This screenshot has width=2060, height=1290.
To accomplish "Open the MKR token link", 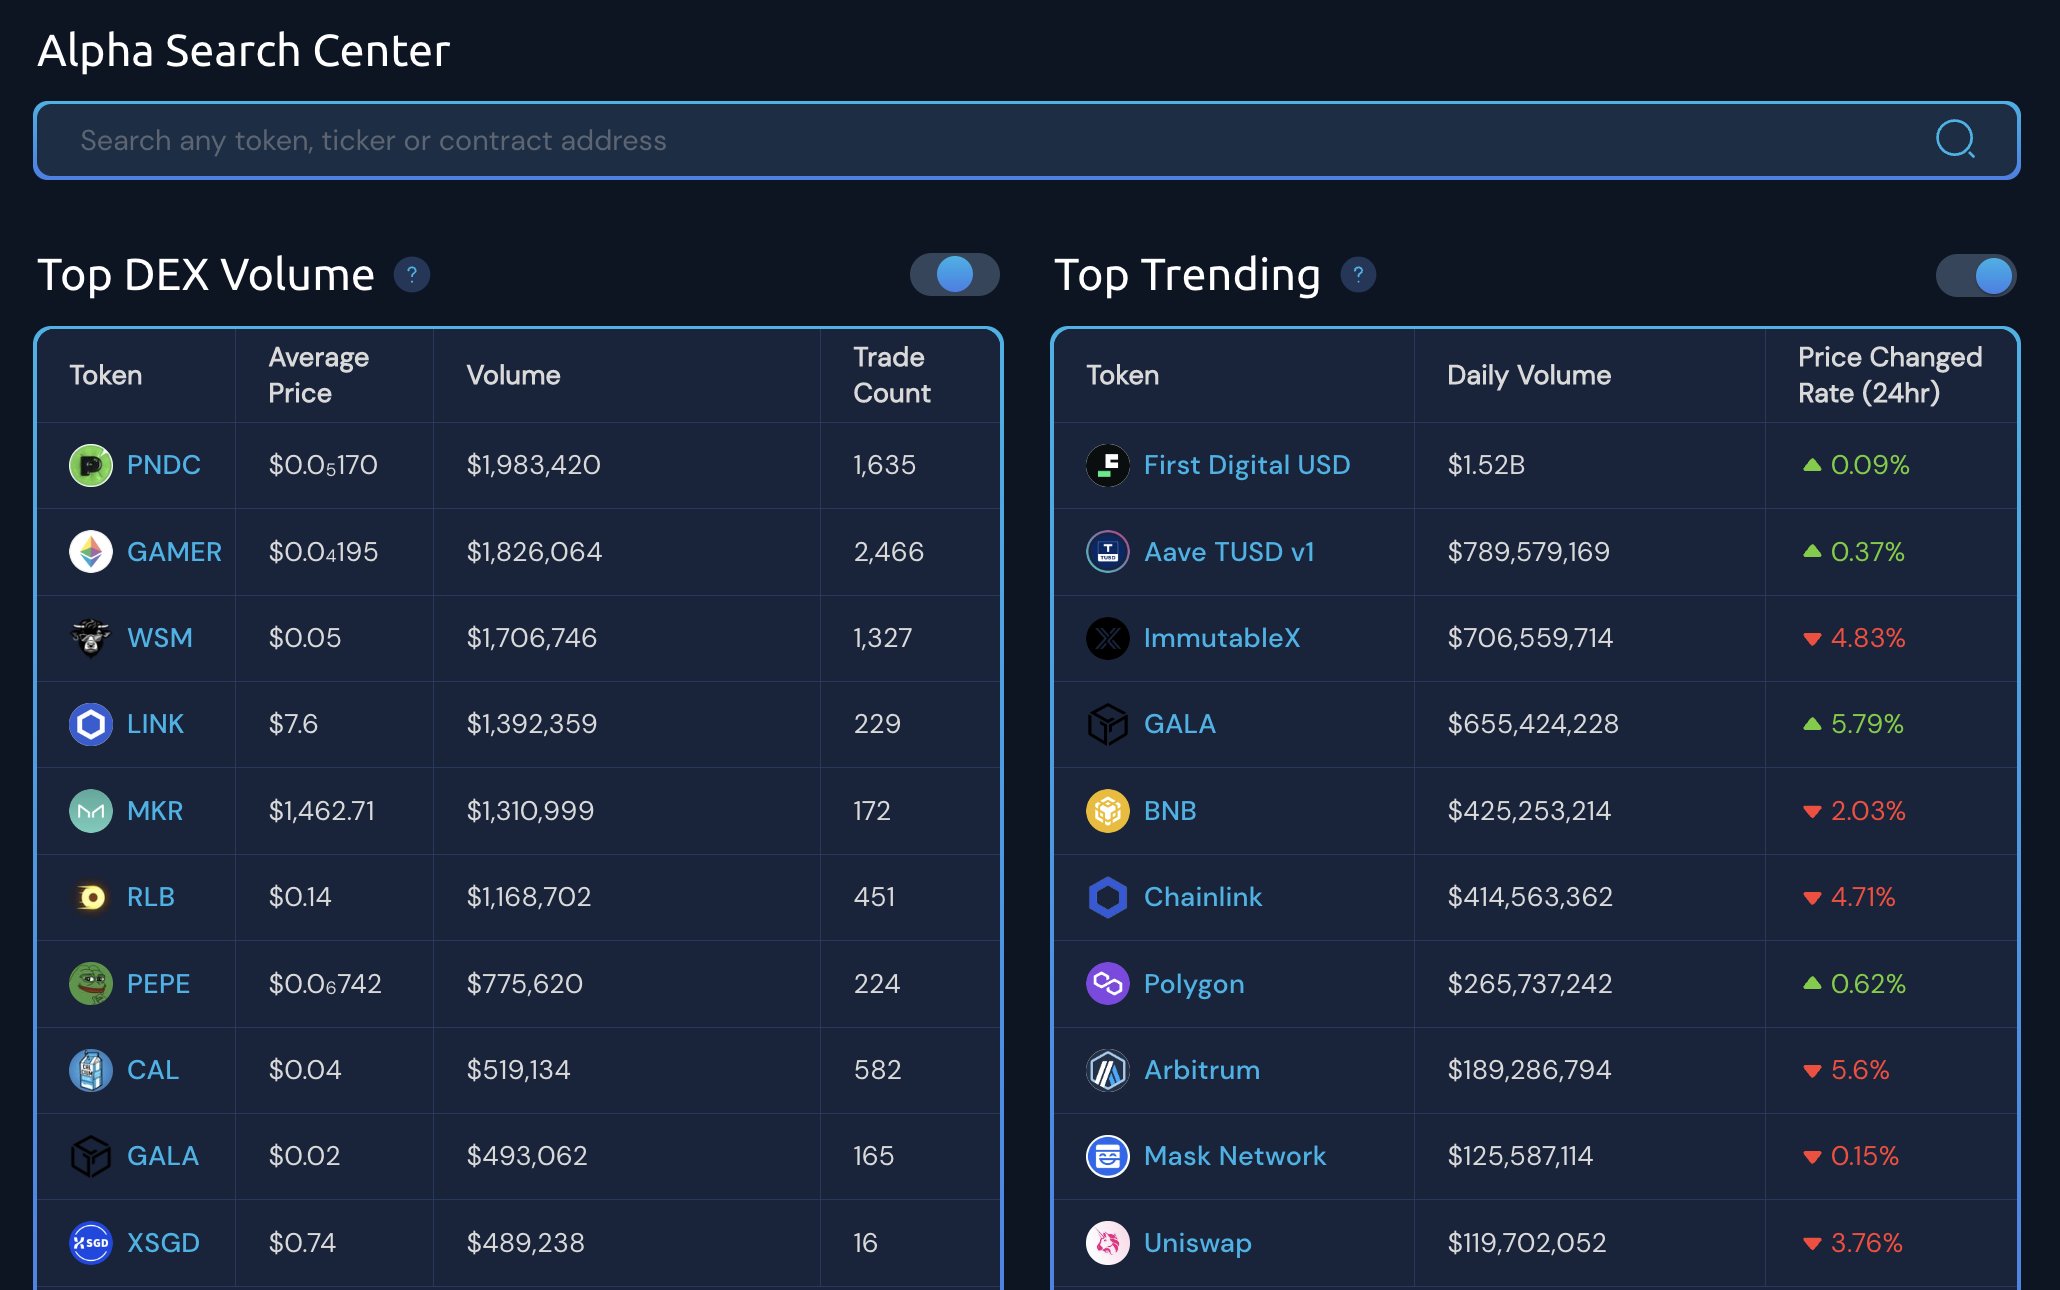I will click(155, 811).
